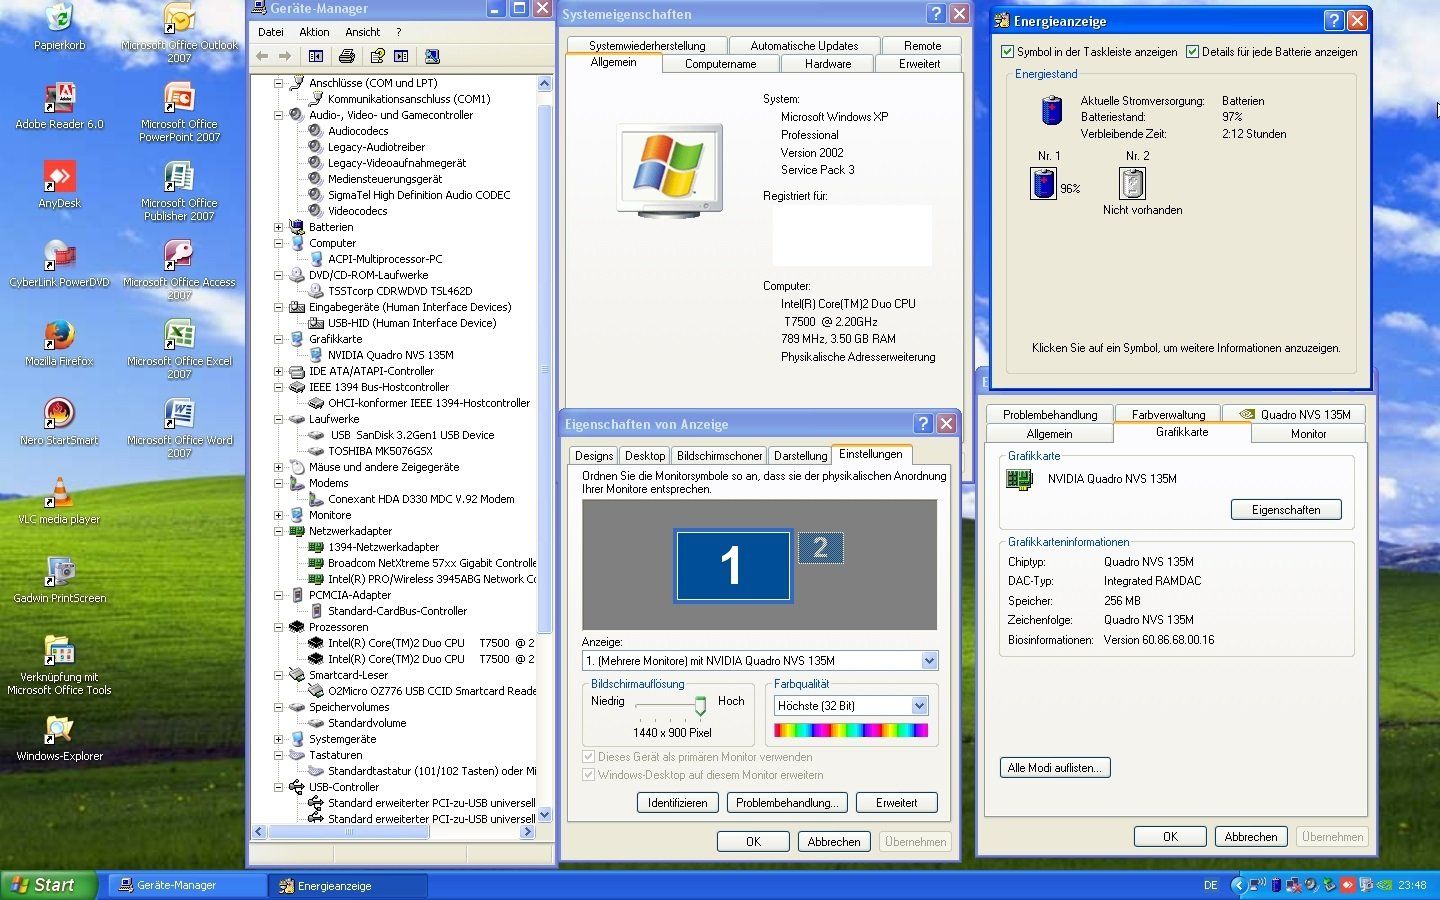Click battery Nr. 1 icon in Energieanzeige
This screenshot has height=900, width=1440.
1044,183
